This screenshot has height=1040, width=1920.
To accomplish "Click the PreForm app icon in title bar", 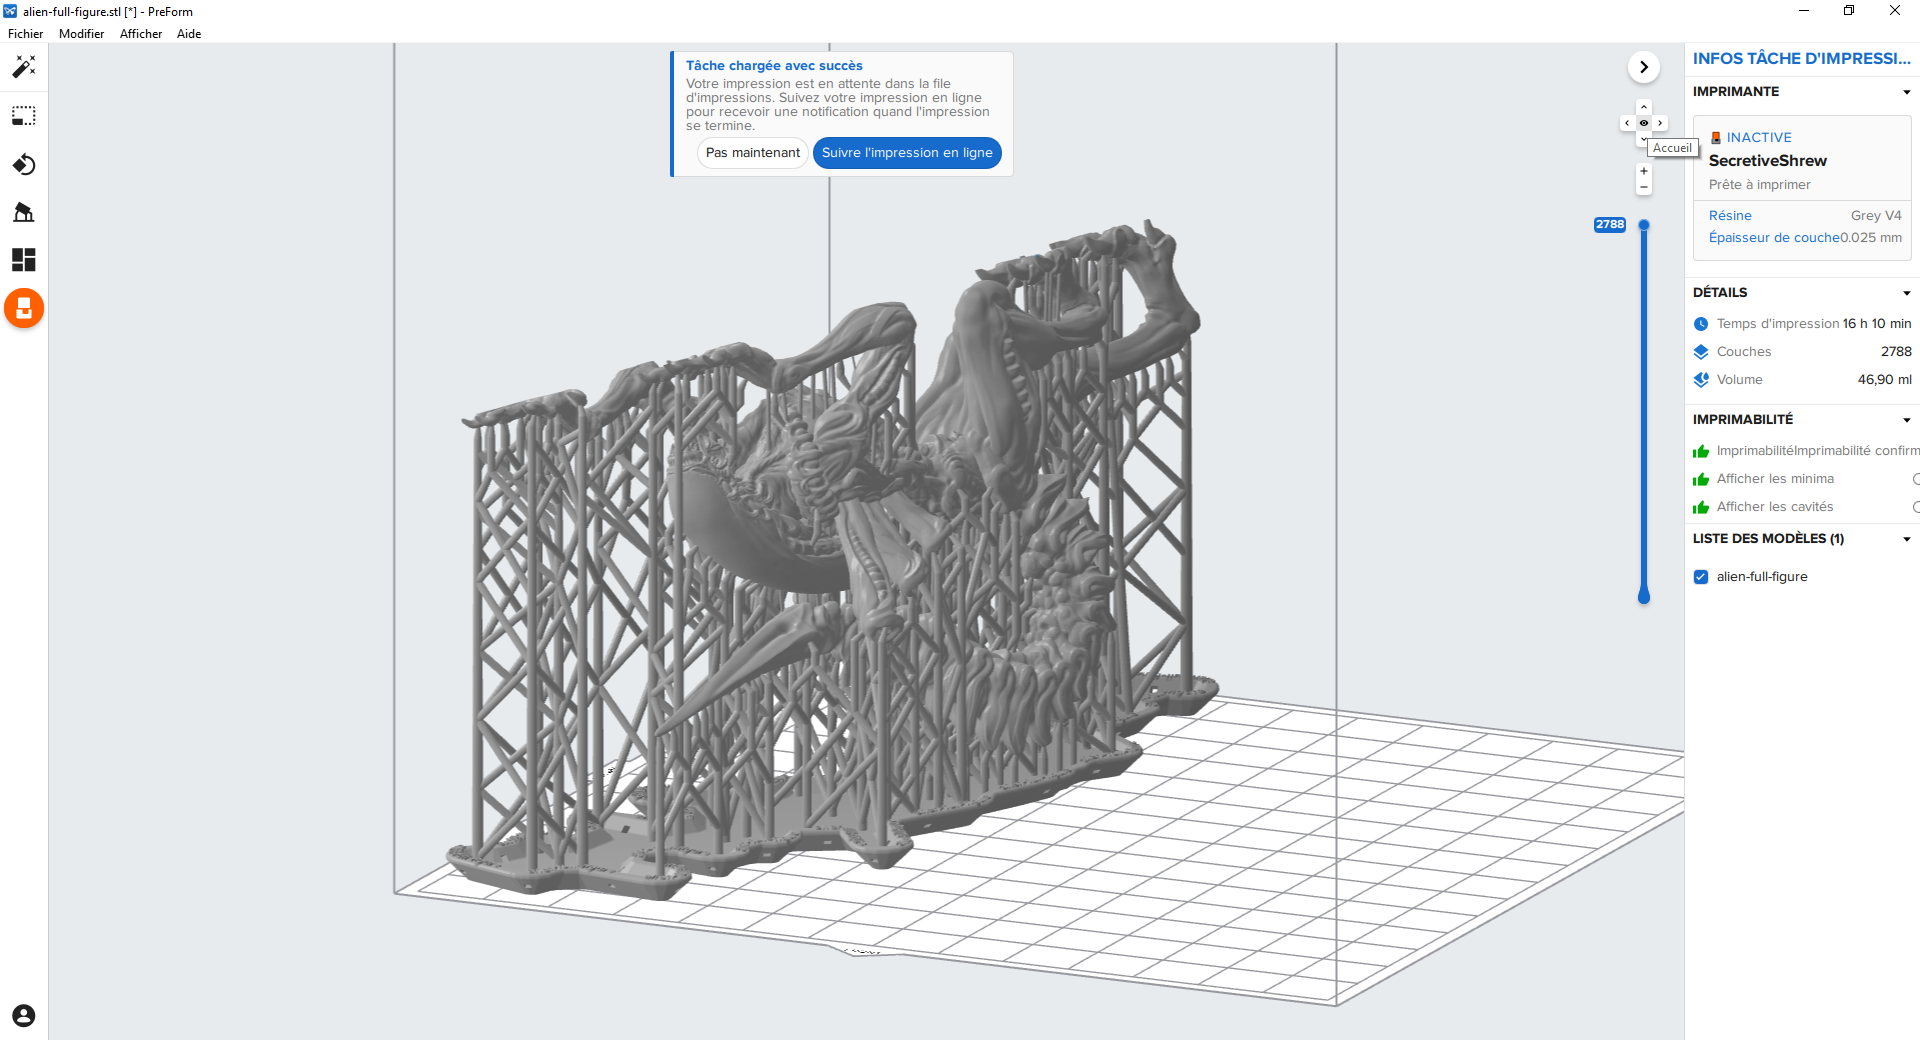I will [x=10, y=11].
